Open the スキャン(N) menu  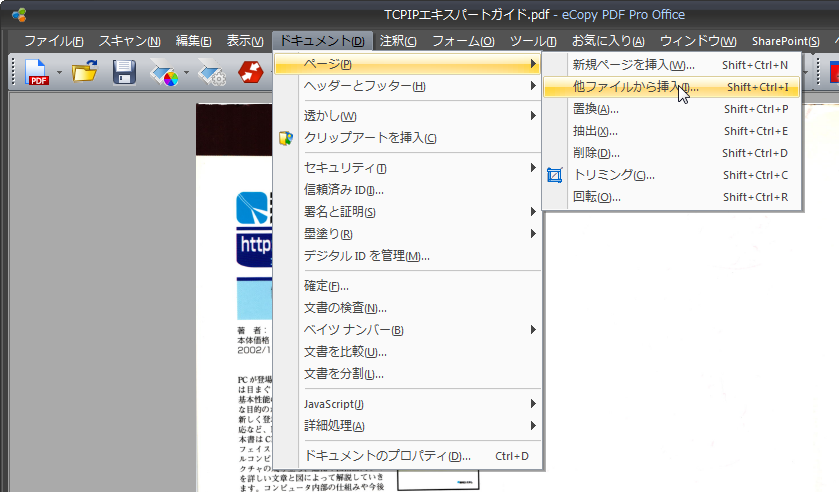[129, 41]
